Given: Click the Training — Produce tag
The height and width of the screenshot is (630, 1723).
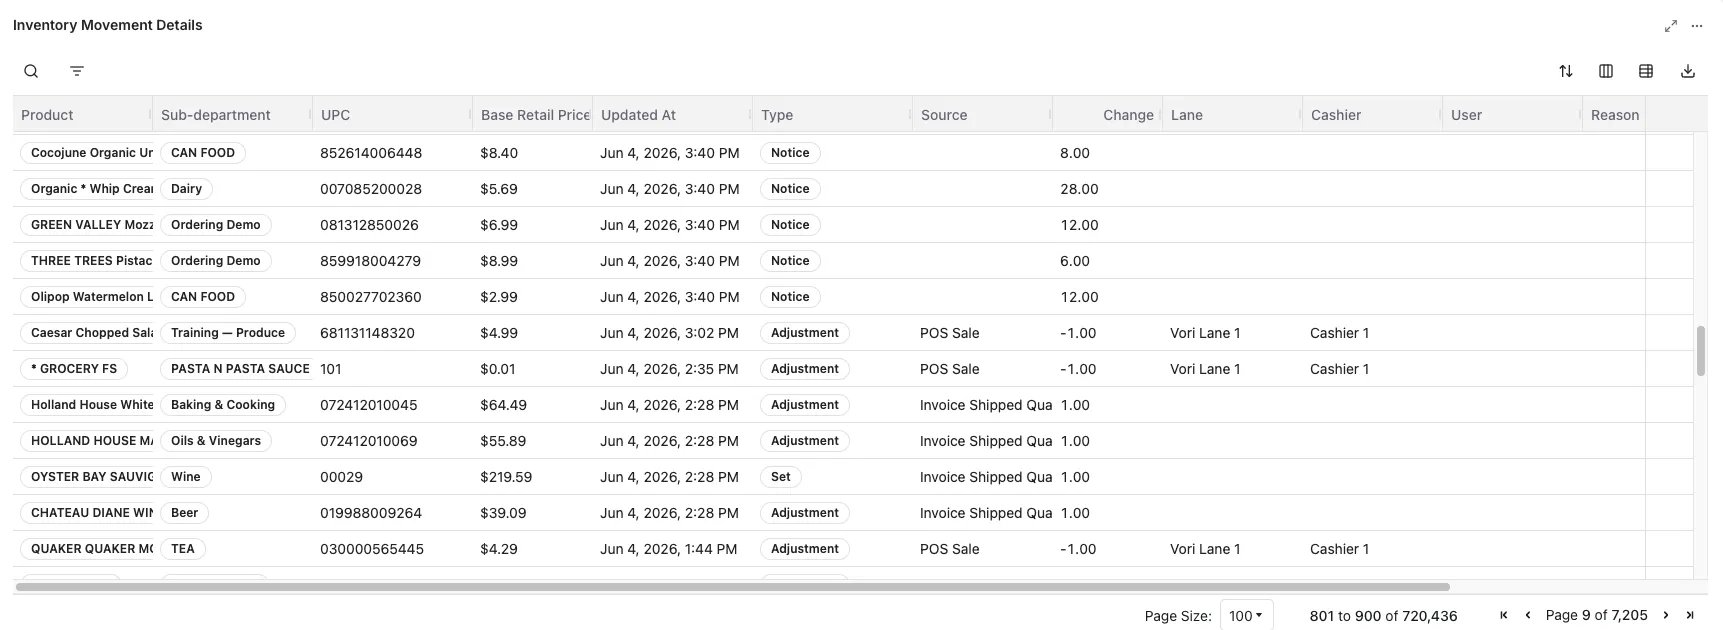Looking at the screenshot, I should tap(228, 333).
